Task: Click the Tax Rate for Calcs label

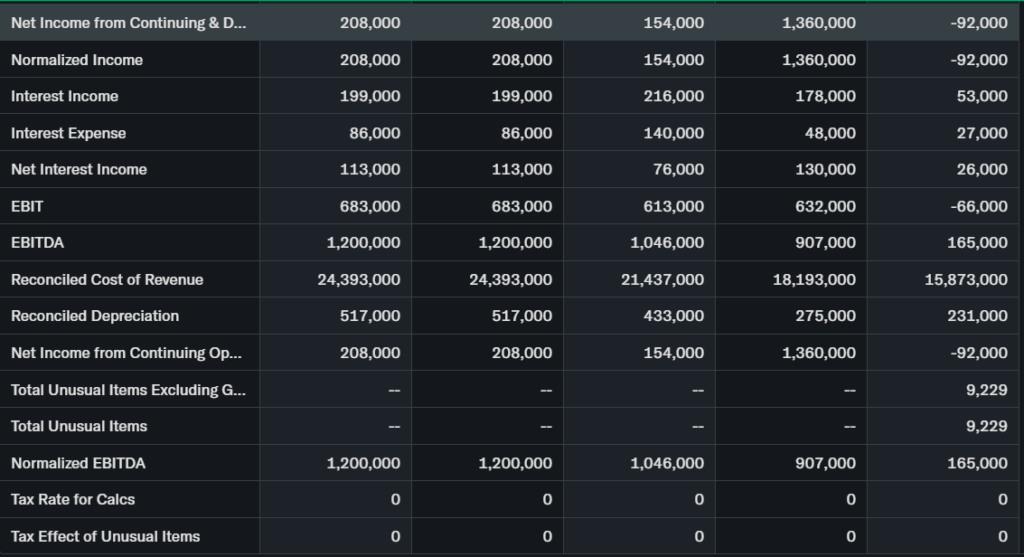Action: coord(73,499)
